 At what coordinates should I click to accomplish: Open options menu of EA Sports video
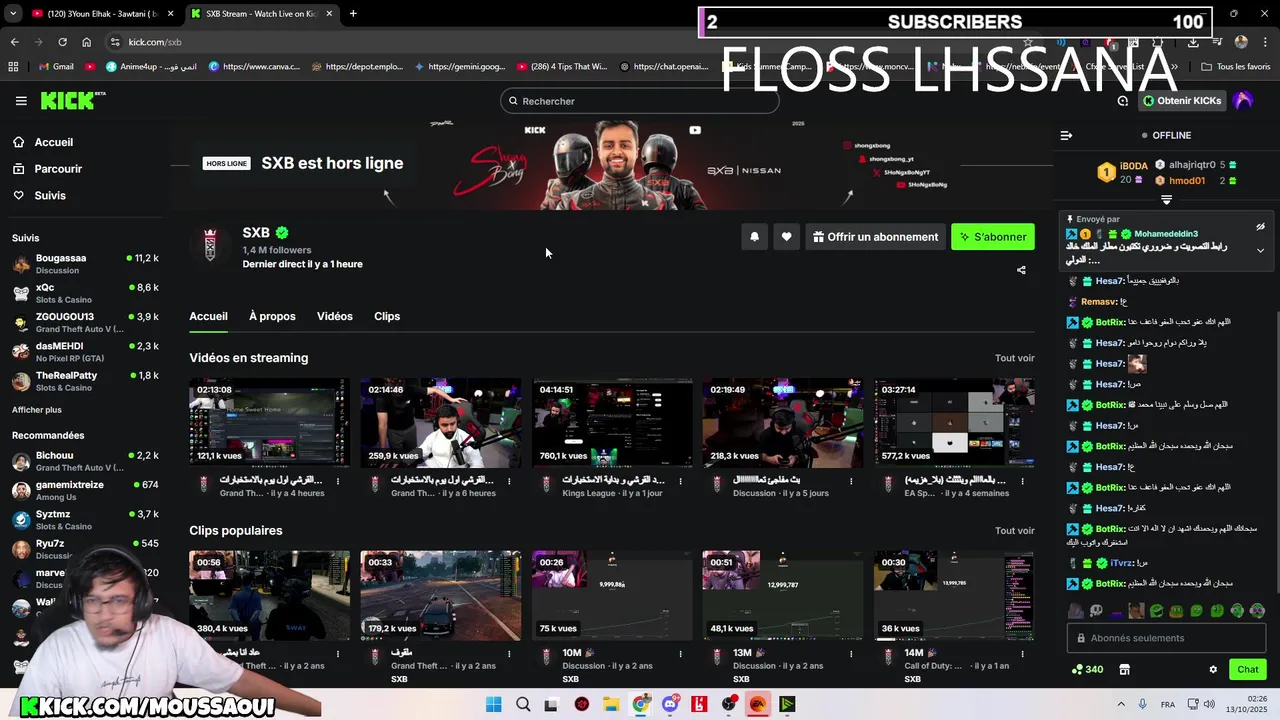coord(1022,481)
